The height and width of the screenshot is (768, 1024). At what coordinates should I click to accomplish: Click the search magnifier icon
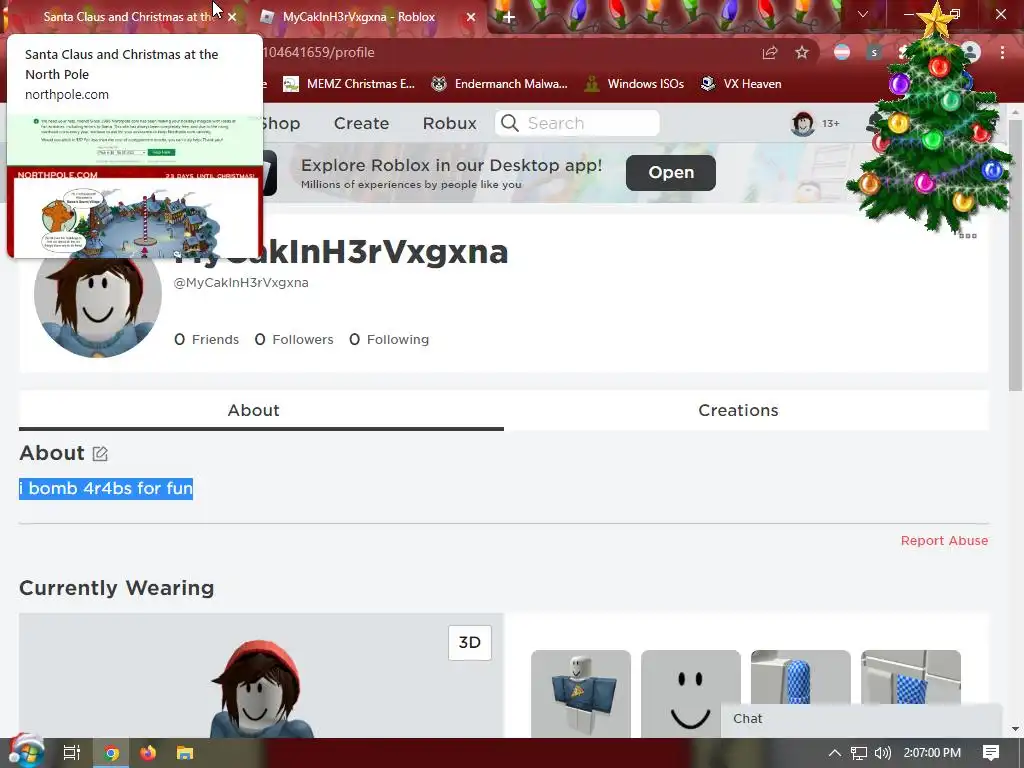point(509,123)
